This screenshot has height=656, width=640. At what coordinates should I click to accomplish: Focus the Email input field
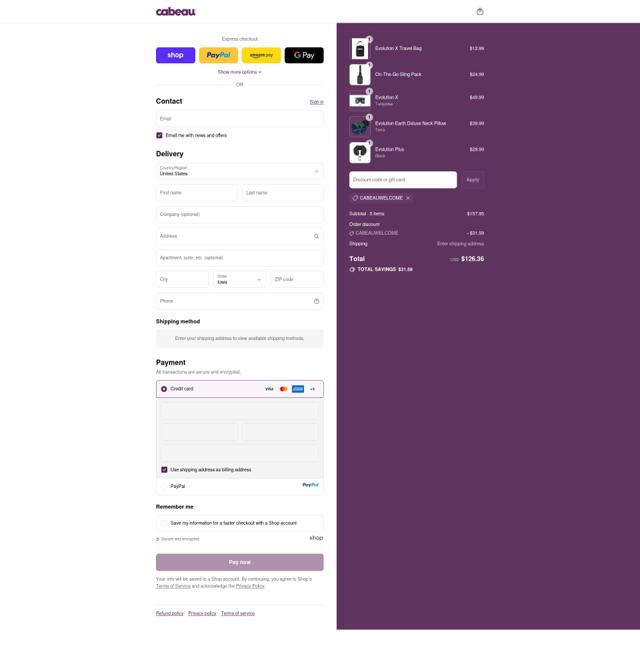click(x=240, y=119)
